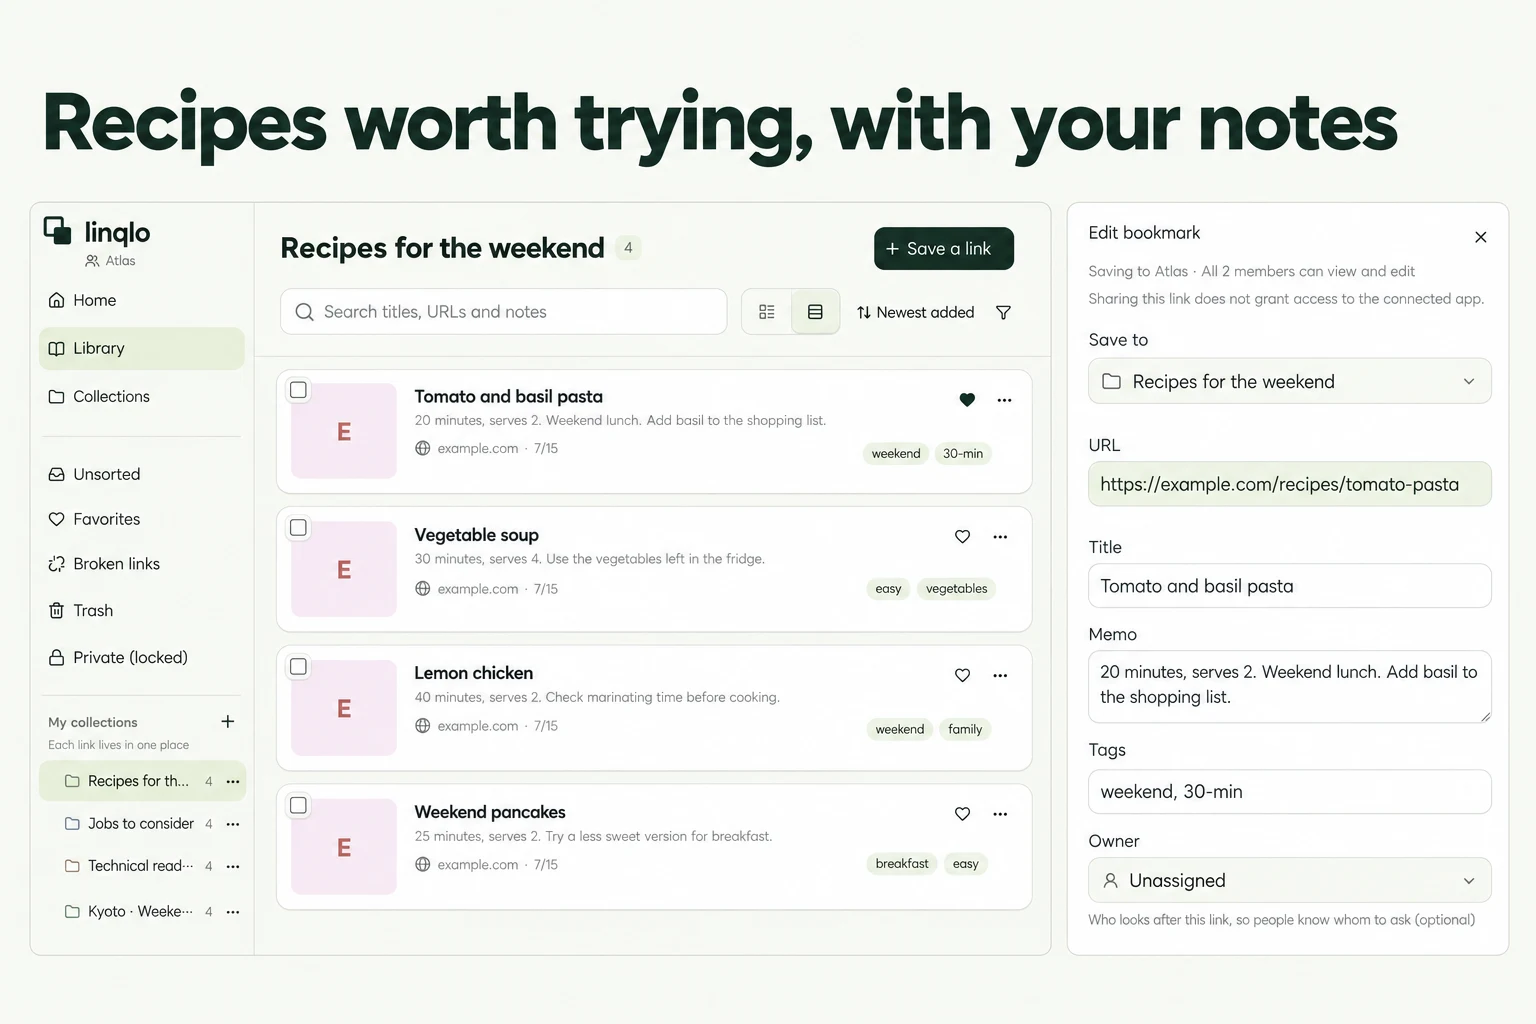Viewport: 1536px width, 1024px height.
Task: Open the Jobs to consider collection
Action: pyautogui.click(x=141, y=824)
